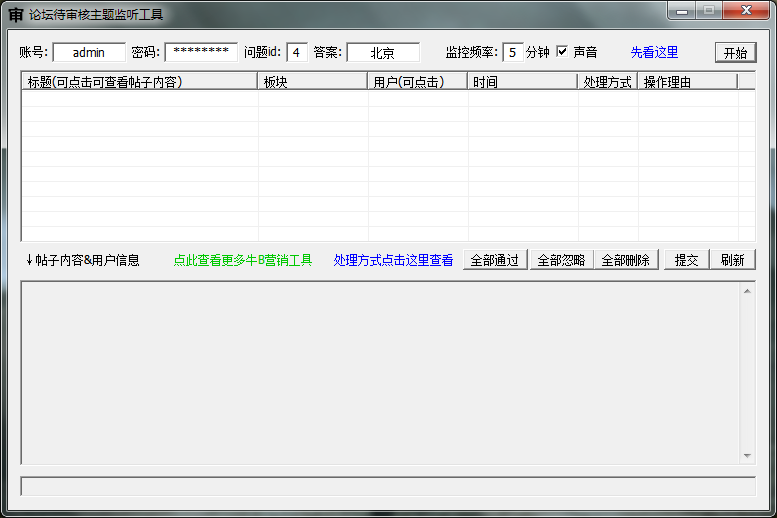Click the content panel scrollbar down arrow

click(747, 456)
